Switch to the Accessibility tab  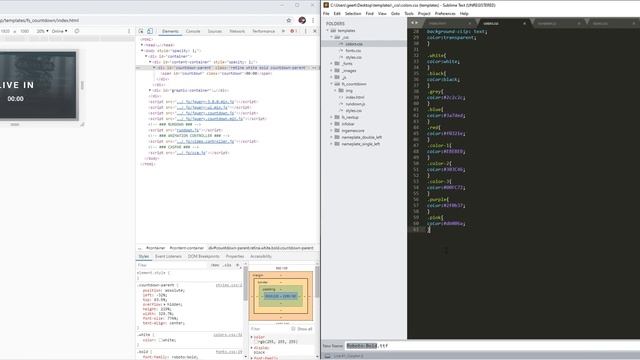tap(261, 256)
